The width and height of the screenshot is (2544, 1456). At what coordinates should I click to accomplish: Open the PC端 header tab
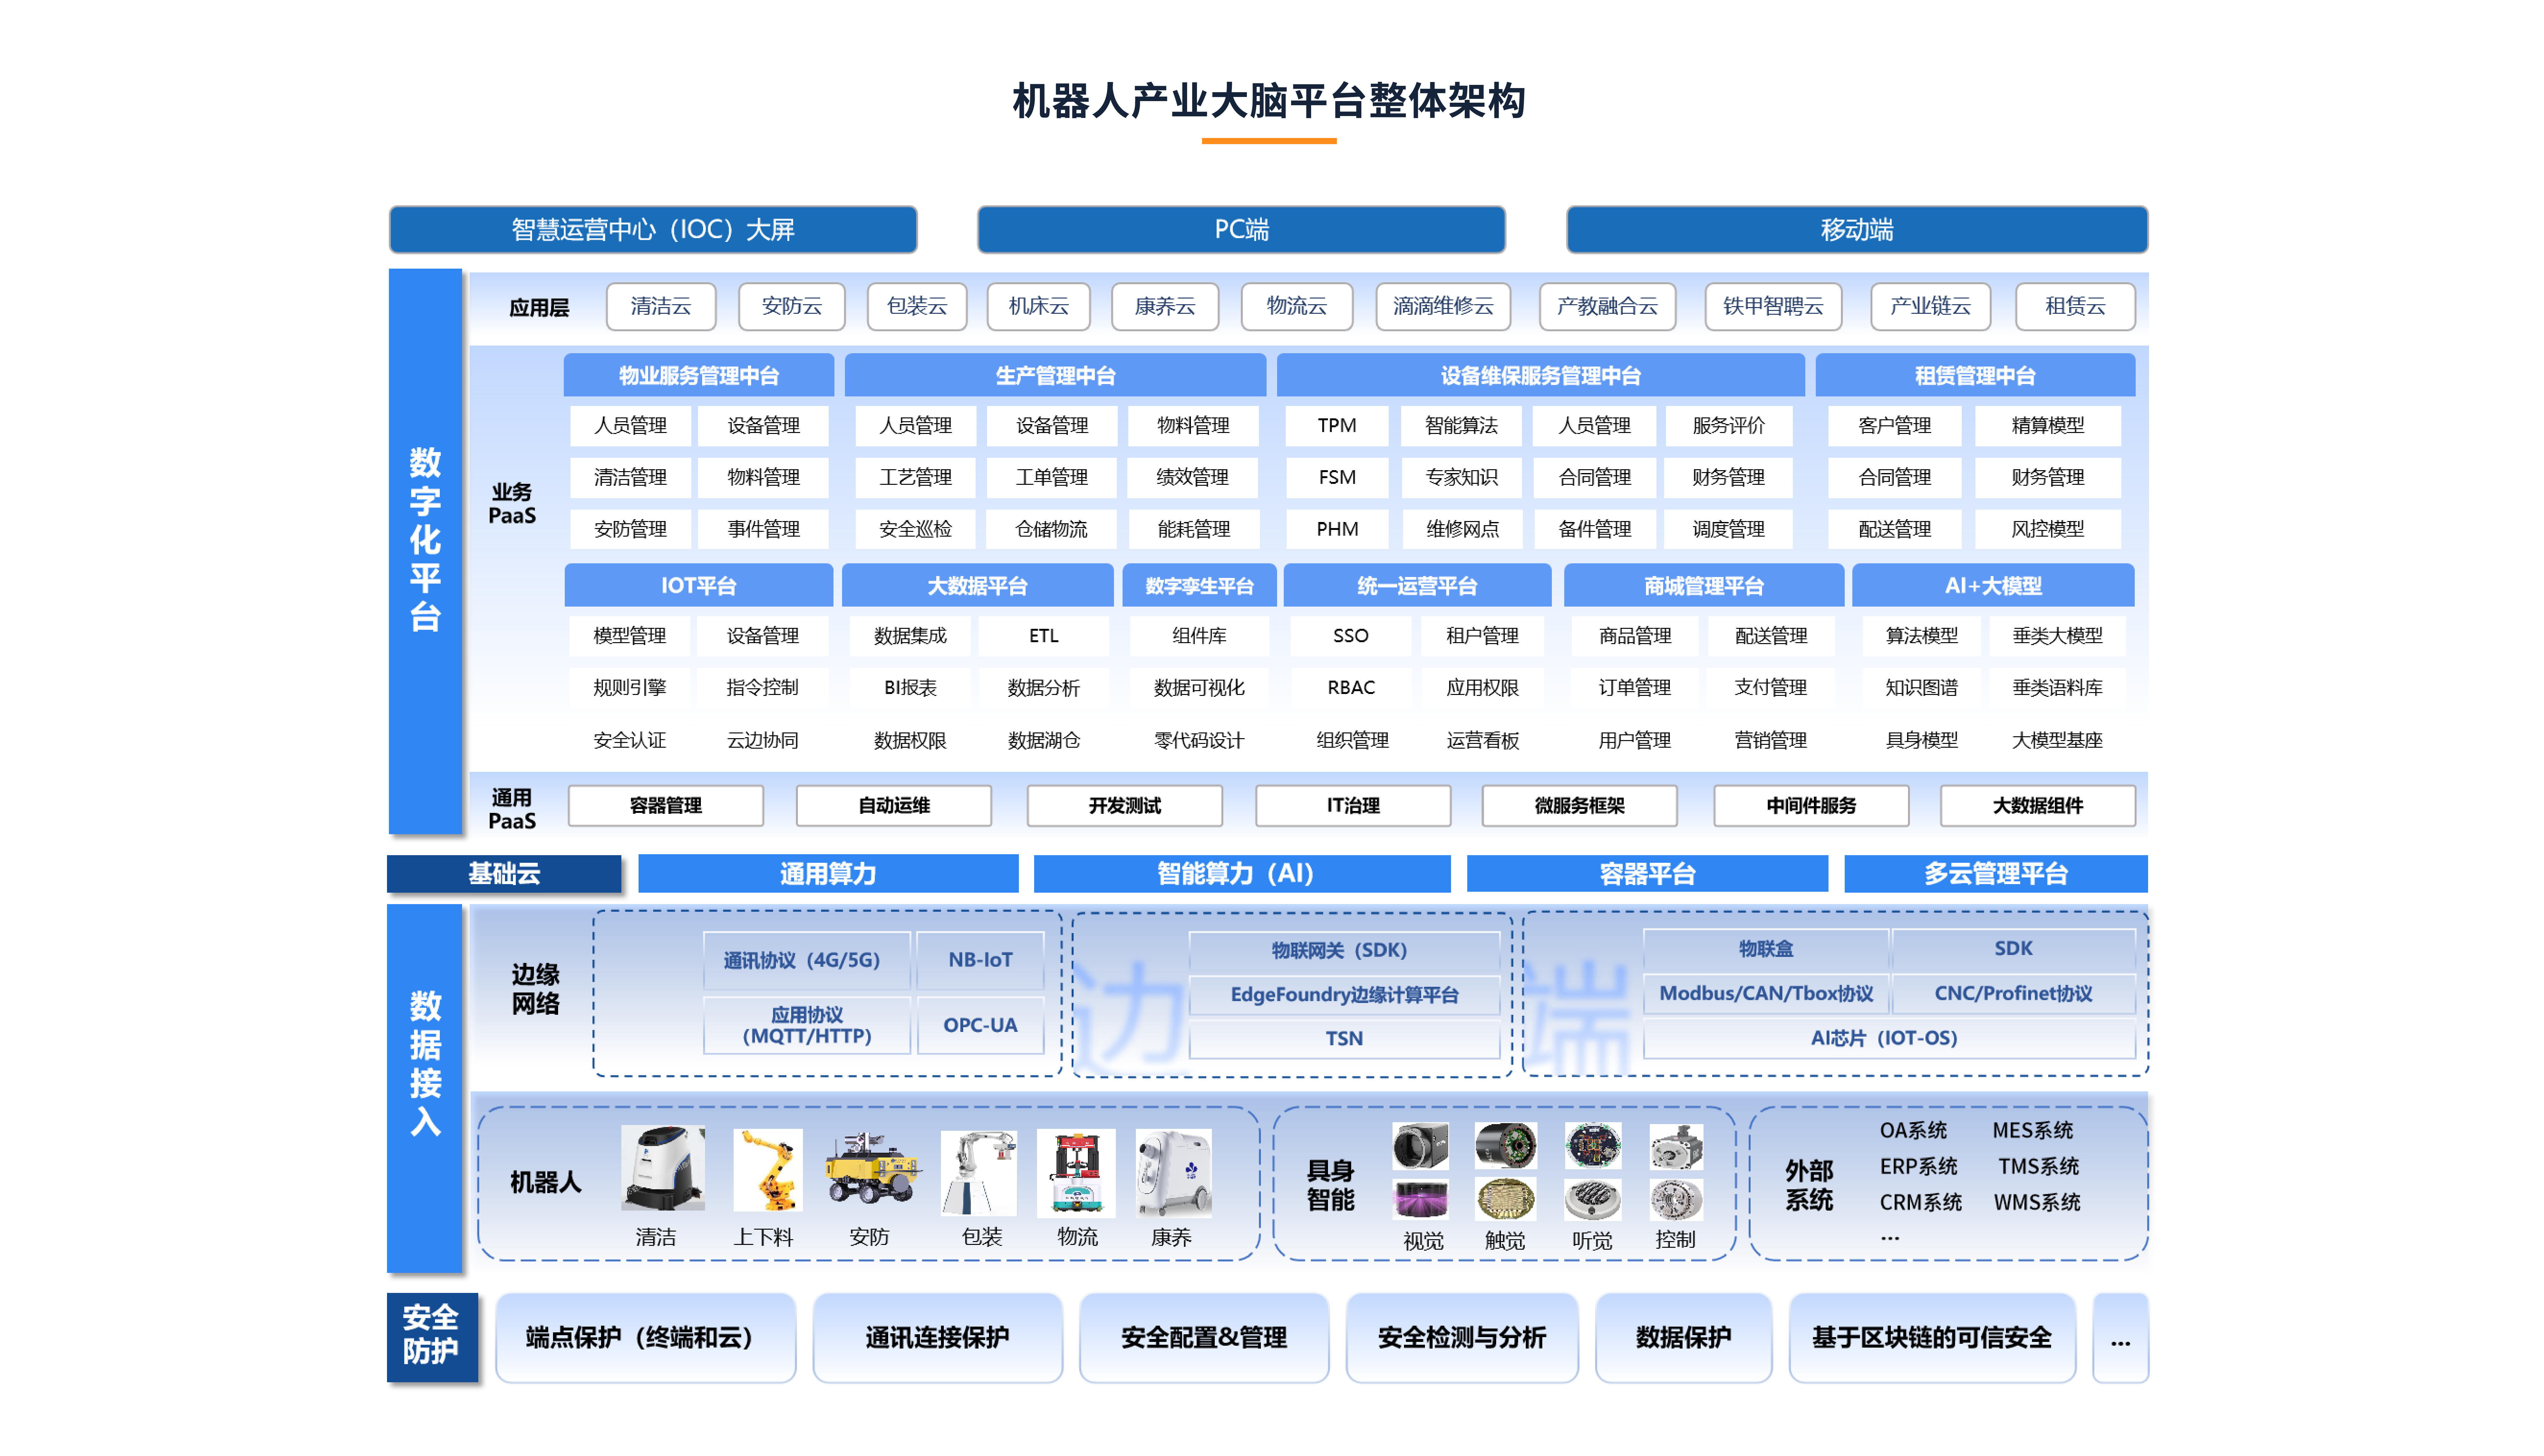pos(1241,229)
